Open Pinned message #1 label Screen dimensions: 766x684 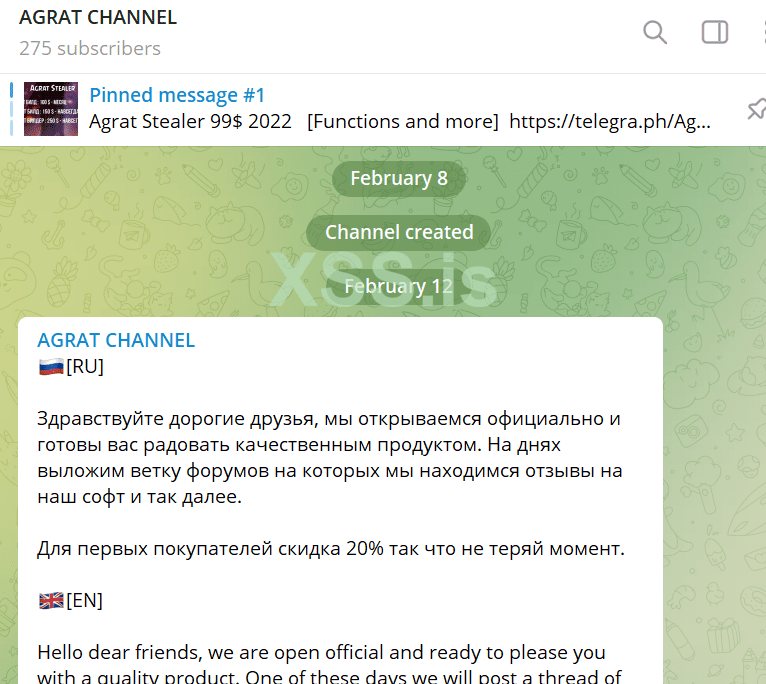coord(177,95)
